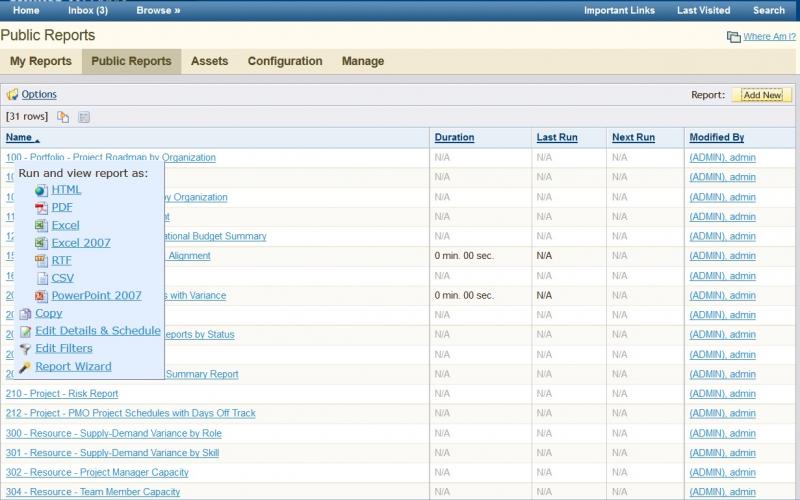
Task: Run the report as RTF
Action: pyautogui.click(x=61, y=260)
